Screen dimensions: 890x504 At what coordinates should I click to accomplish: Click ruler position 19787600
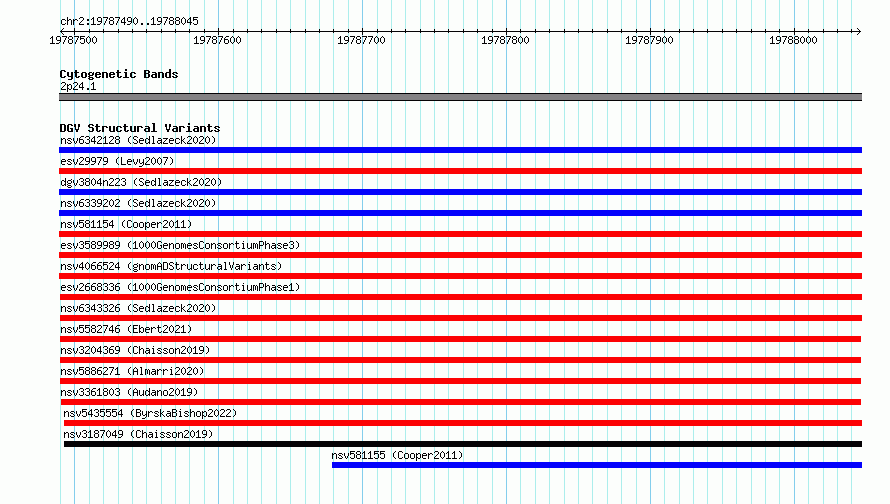point(217,40)
